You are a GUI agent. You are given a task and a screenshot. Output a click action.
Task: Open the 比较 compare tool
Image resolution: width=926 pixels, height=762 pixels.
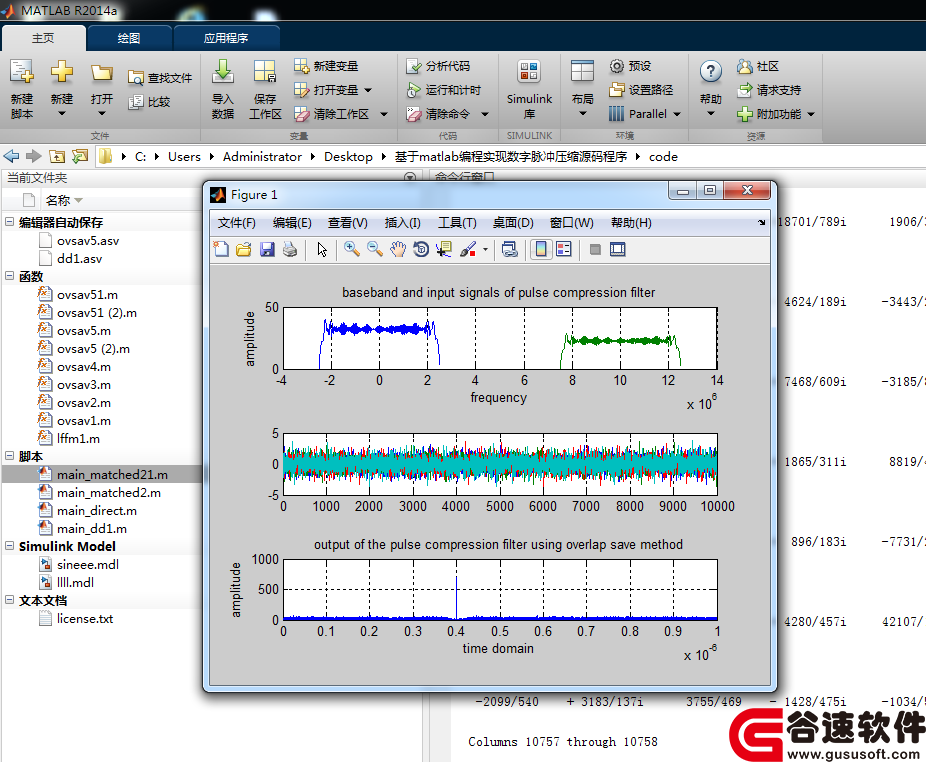(149, 102)
